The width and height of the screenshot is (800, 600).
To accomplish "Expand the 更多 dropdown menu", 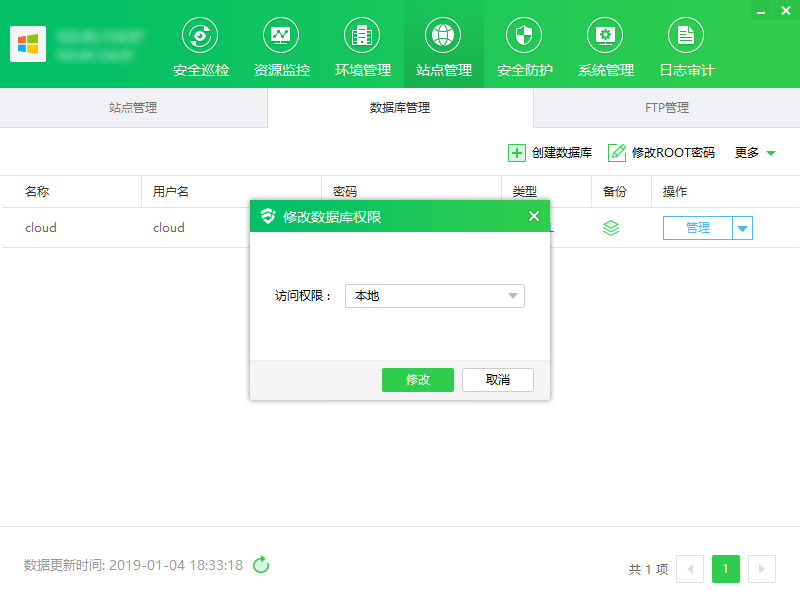I will 755,153.
